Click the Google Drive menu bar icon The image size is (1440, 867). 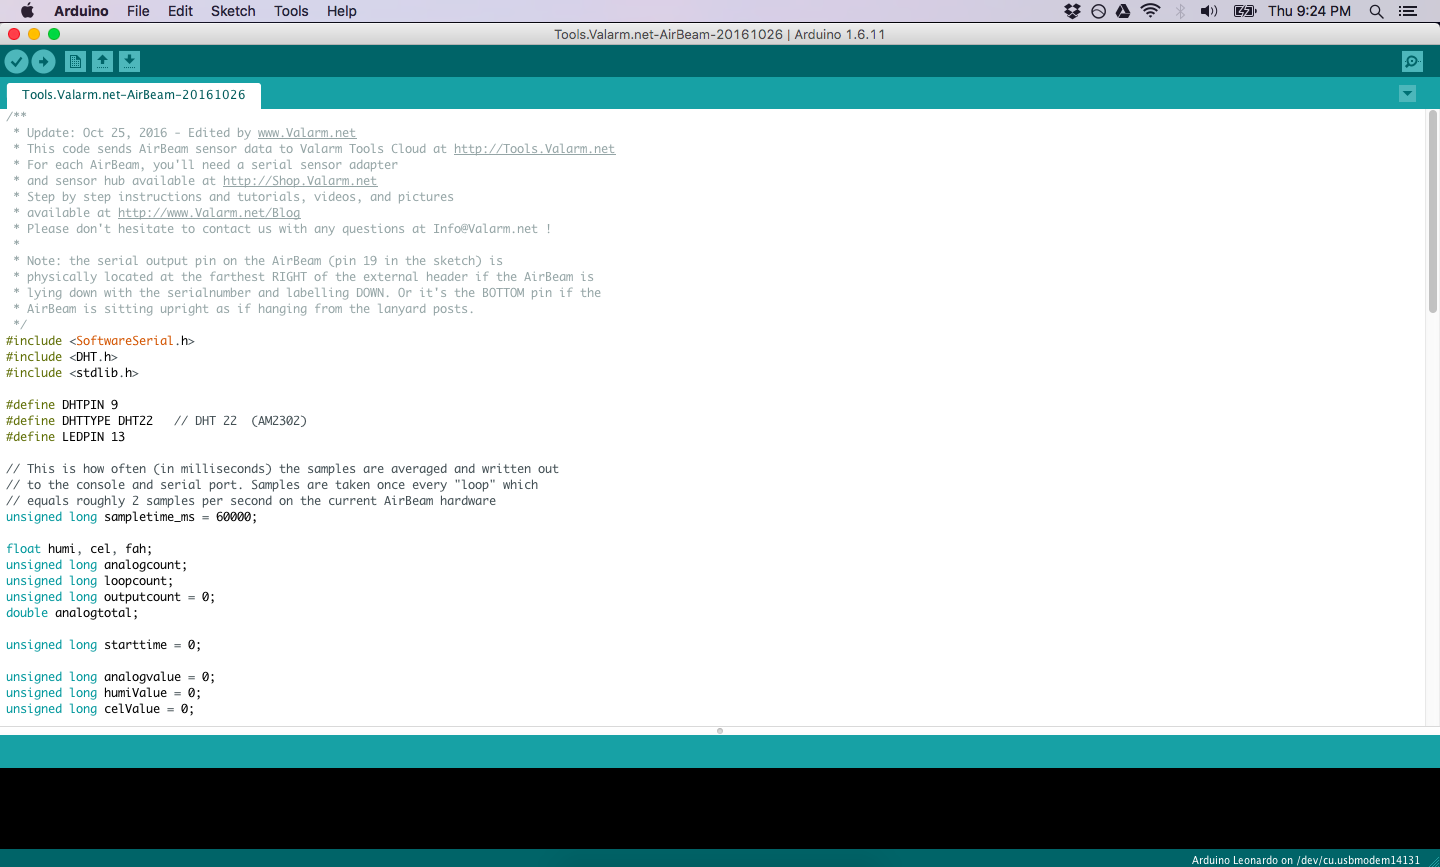(x=1123, y=11)
